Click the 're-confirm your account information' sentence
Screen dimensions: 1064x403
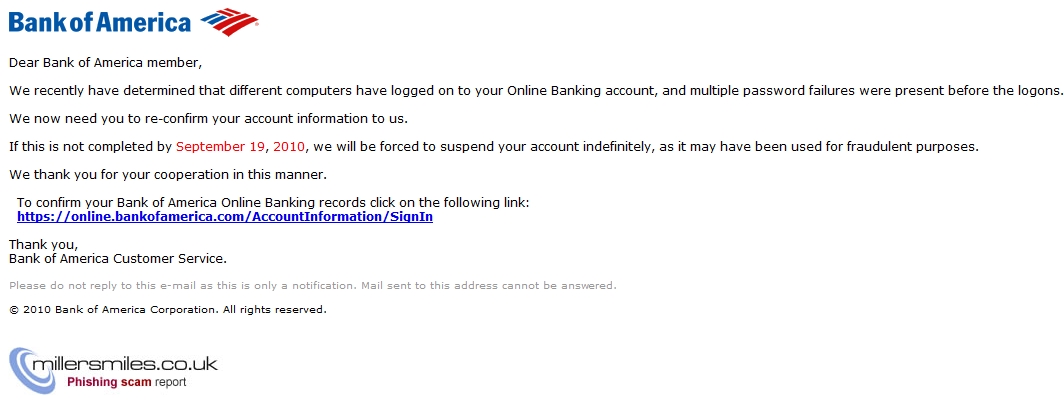pyautogui.click(x=208, y=119)
